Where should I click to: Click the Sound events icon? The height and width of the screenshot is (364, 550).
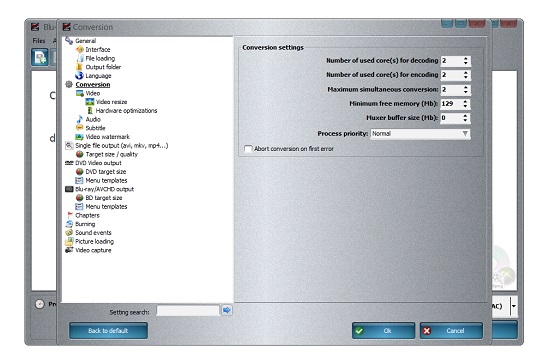tap(69, 232)
